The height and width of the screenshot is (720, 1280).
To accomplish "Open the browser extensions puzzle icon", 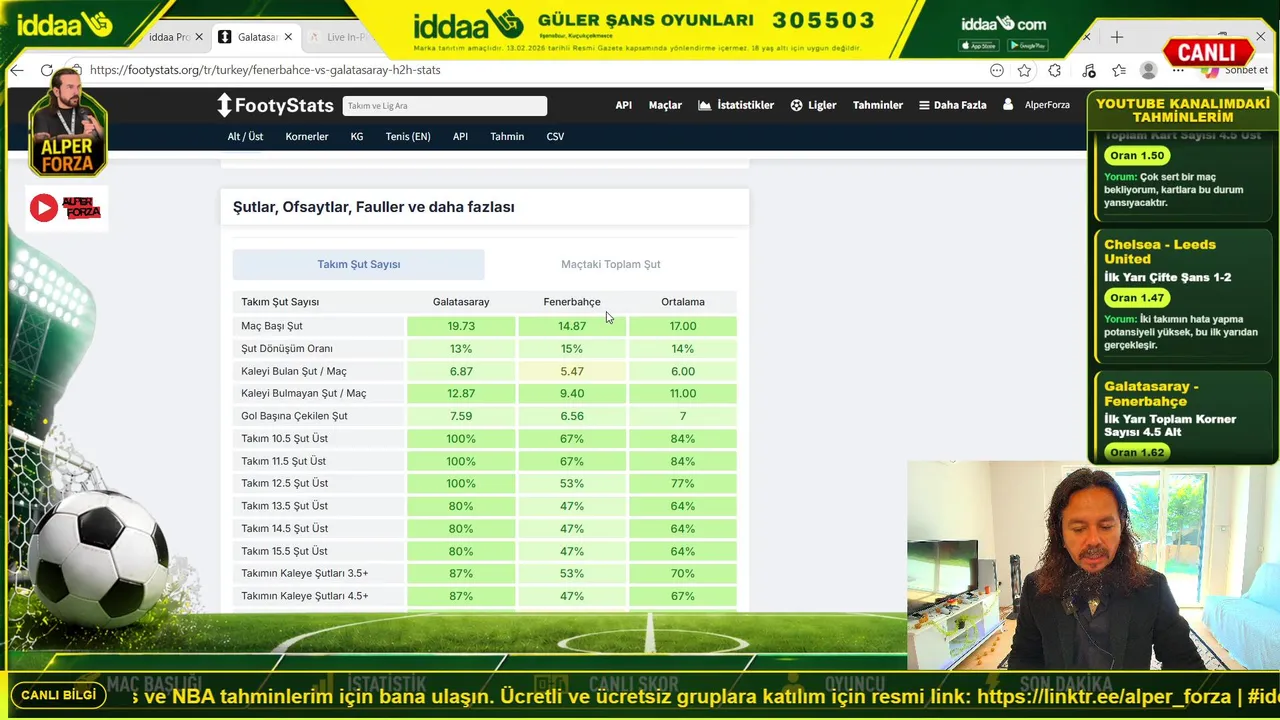I will coord(1055,70).
